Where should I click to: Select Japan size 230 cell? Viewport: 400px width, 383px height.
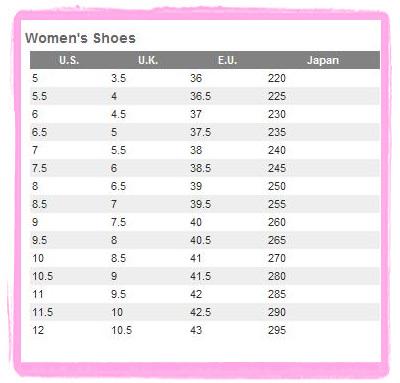pyautogui.click(x=277, y=114)
